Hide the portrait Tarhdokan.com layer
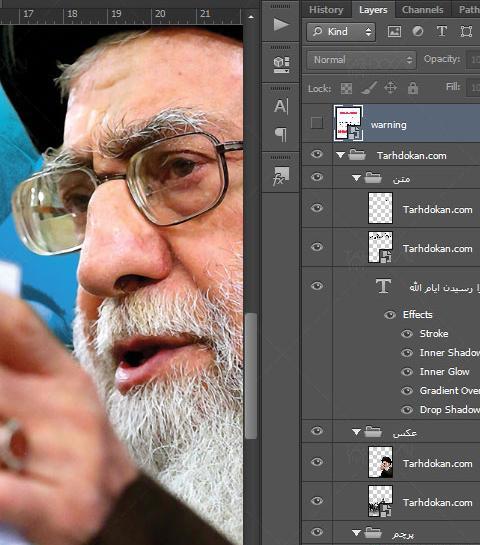The image size is (480, 545). tap(317, 462)
